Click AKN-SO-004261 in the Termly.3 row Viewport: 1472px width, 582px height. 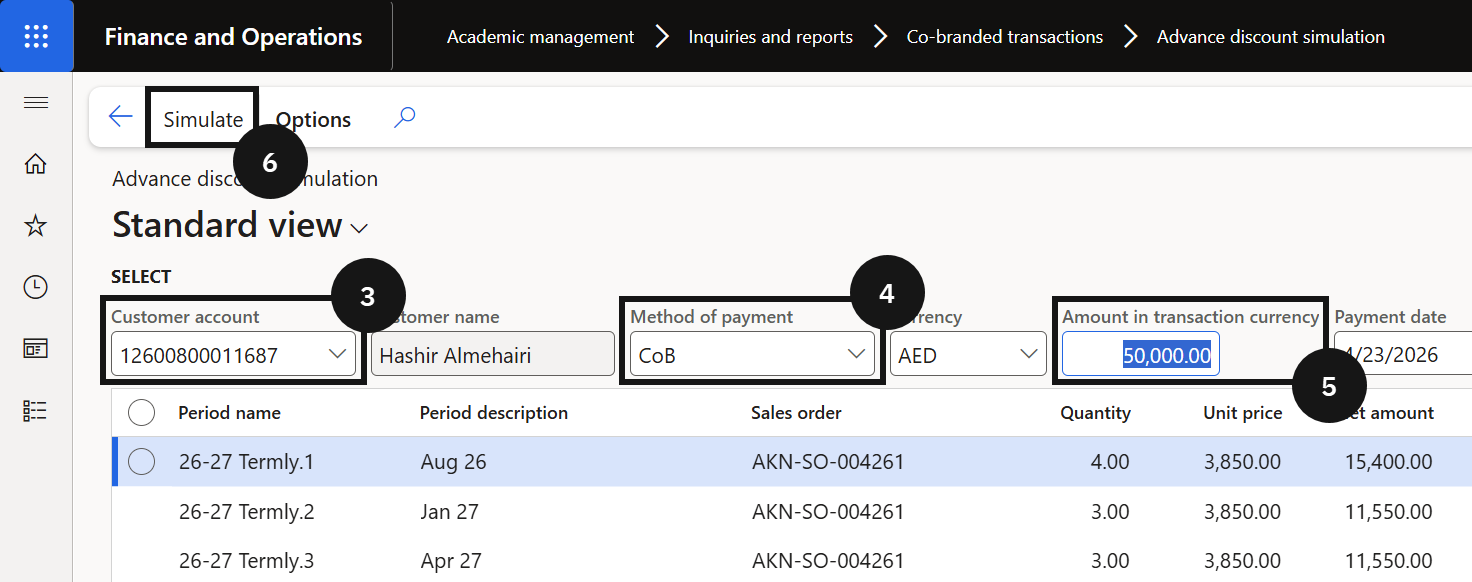pos(827,561)
